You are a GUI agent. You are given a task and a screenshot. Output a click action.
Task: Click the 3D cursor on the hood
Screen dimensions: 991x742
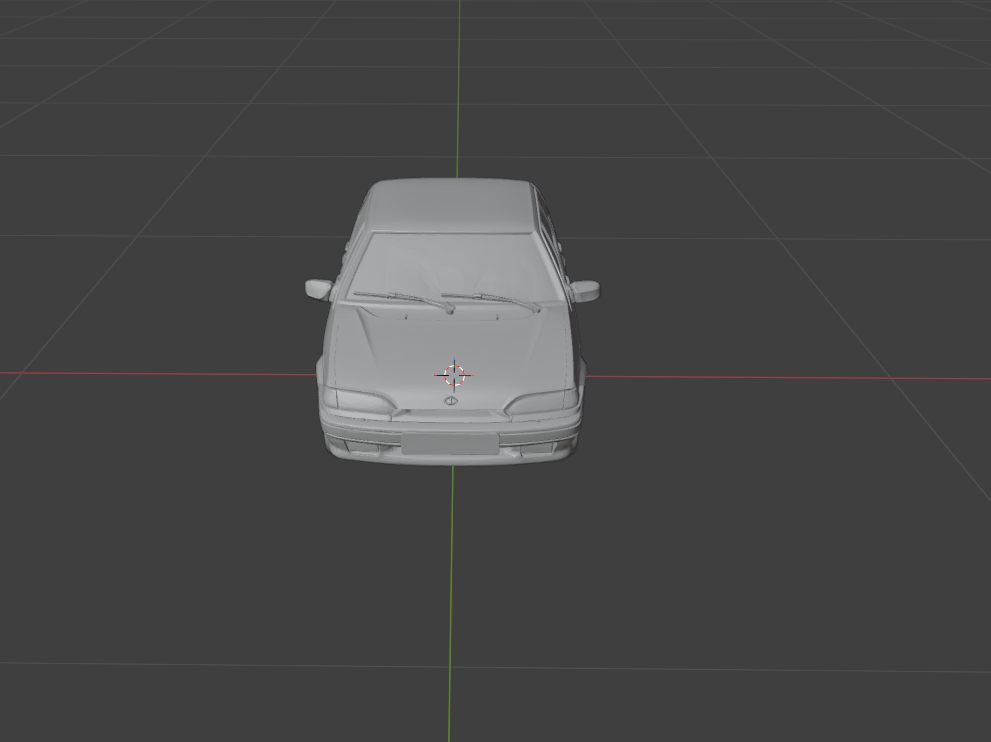[x=454, y=375]
